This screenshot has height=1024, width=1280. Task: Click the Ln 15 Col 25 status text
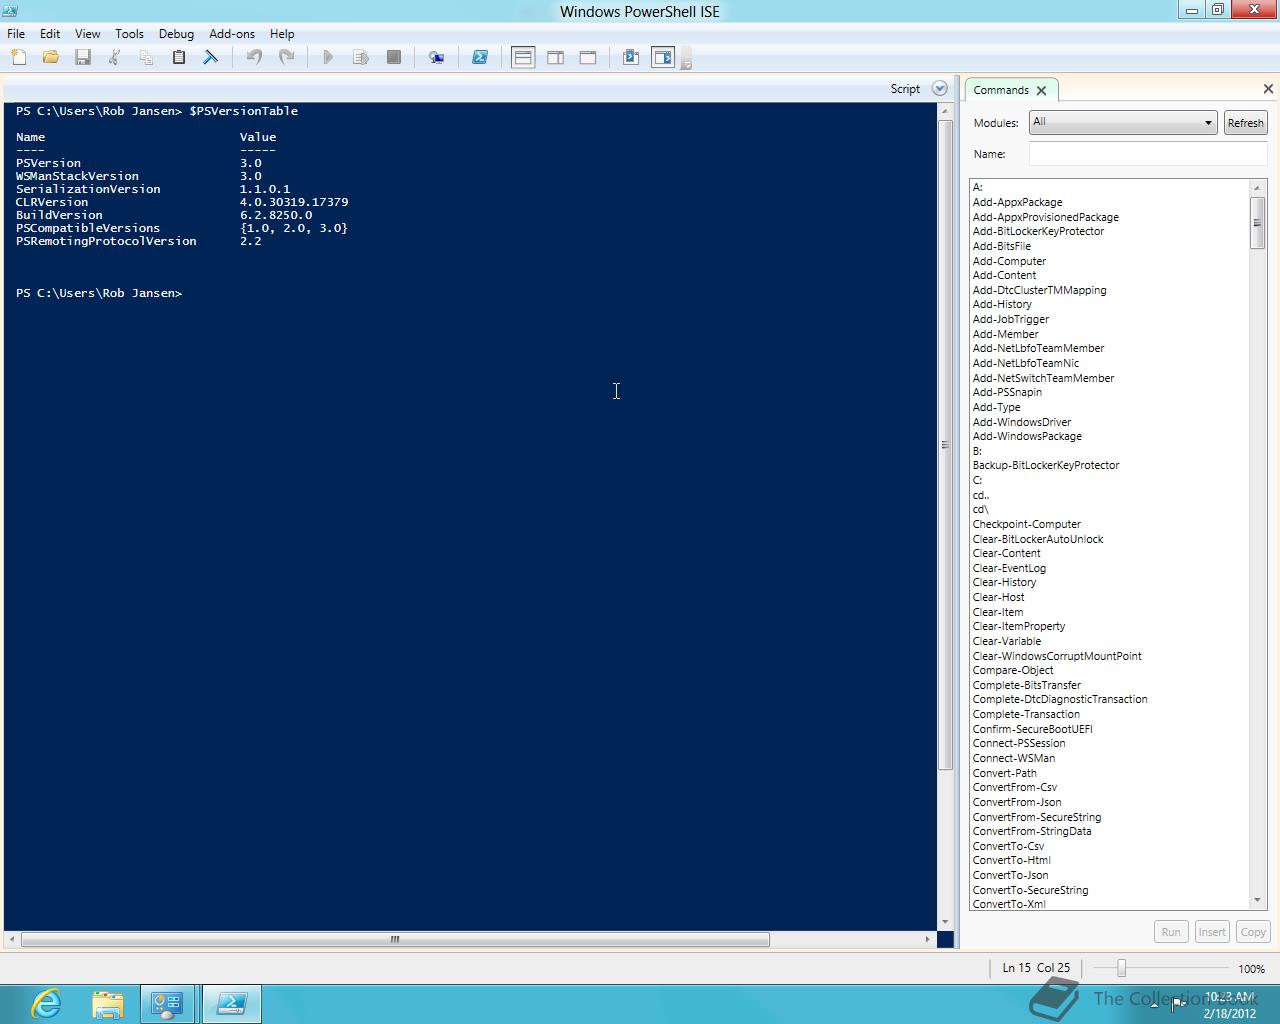pyautogui.click(x=1036, y=968)
